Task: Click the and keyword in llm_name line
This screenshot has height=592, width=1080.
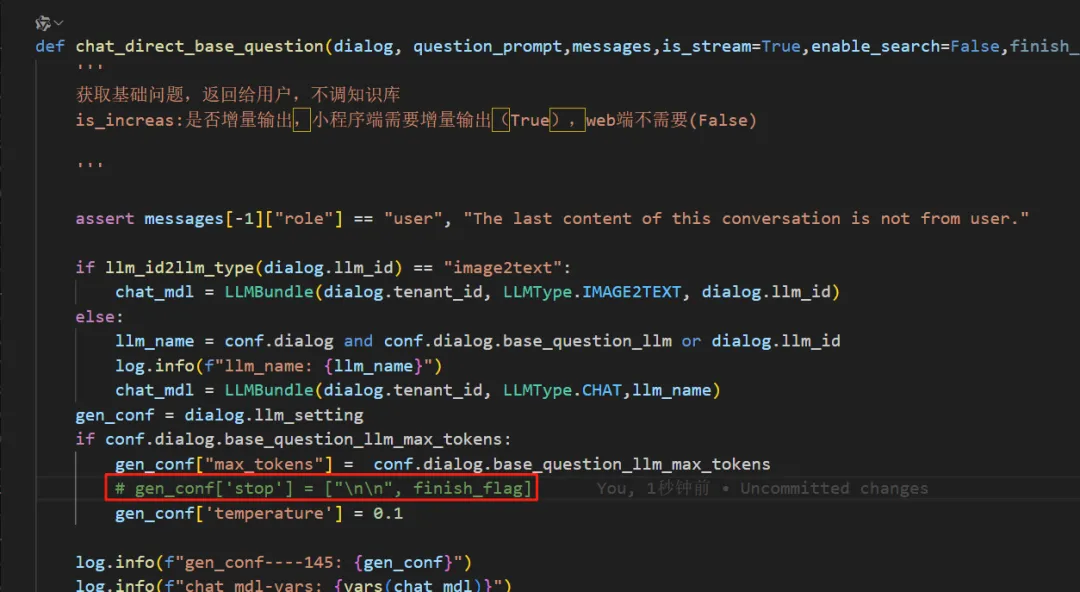Action: pos(358,341)
